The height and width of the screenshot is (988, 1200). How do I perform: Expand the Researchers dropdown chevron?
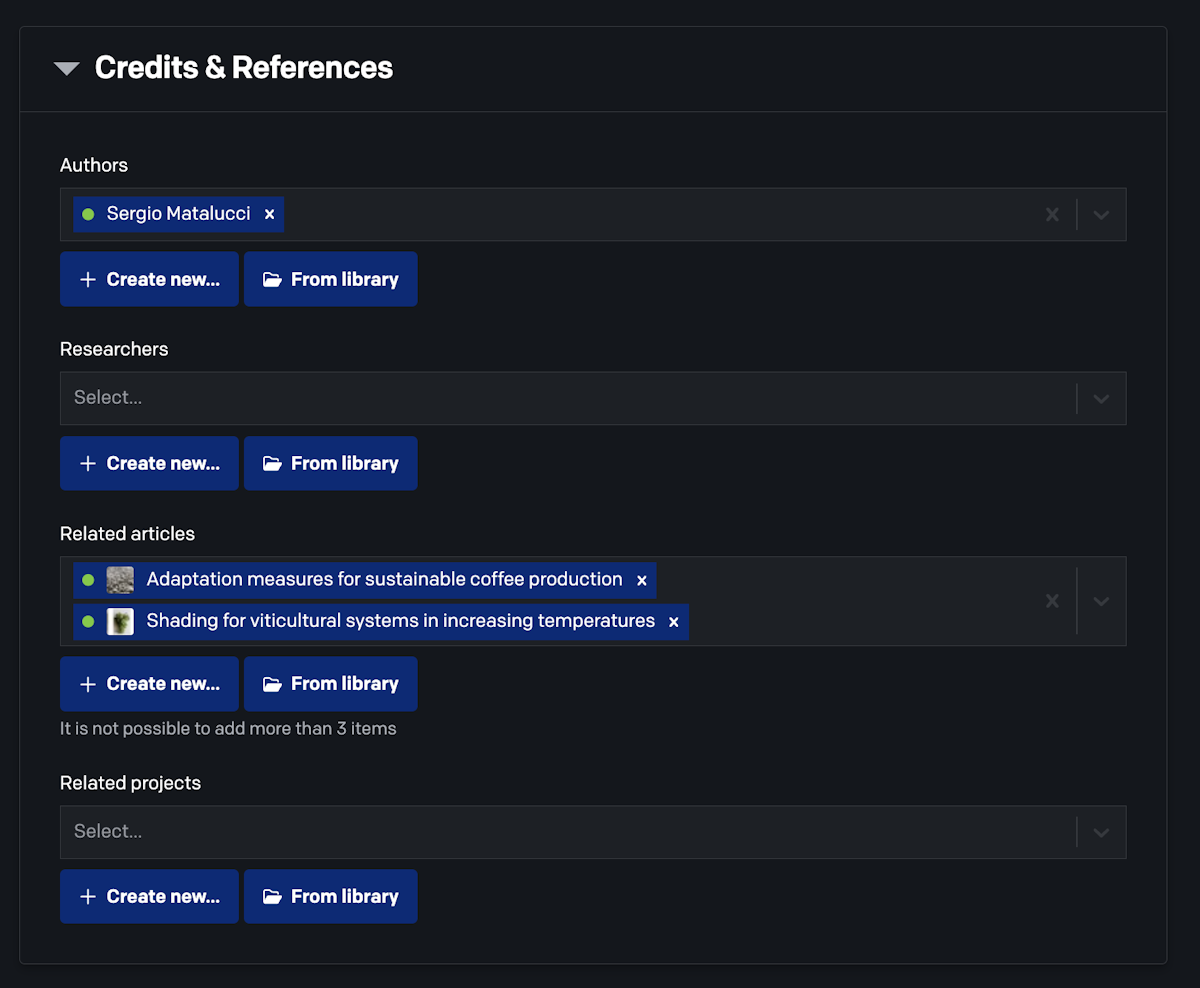click(1101, 398)
